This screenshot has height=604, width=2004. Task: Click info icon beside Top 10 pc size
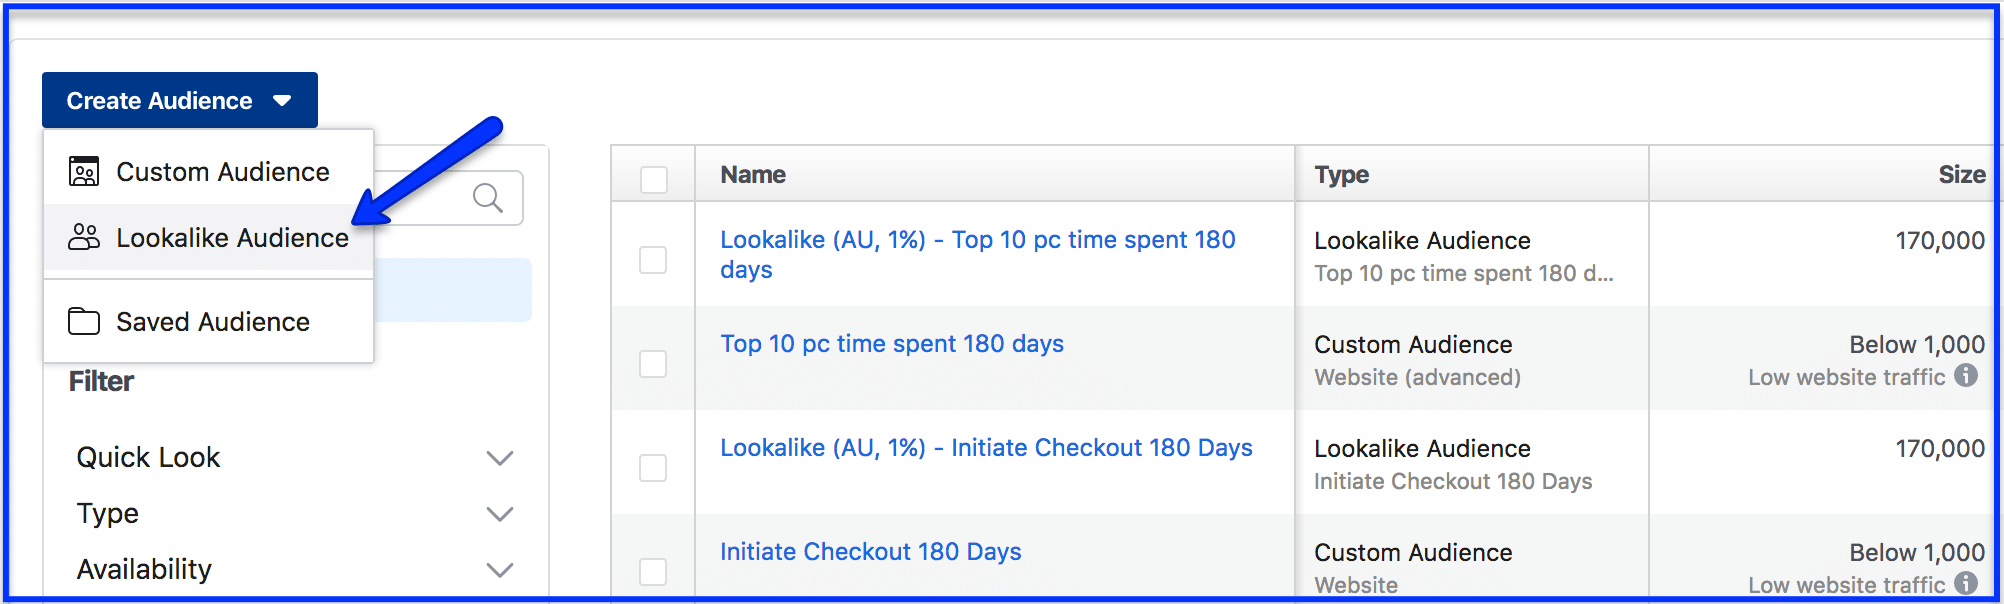1966,375
